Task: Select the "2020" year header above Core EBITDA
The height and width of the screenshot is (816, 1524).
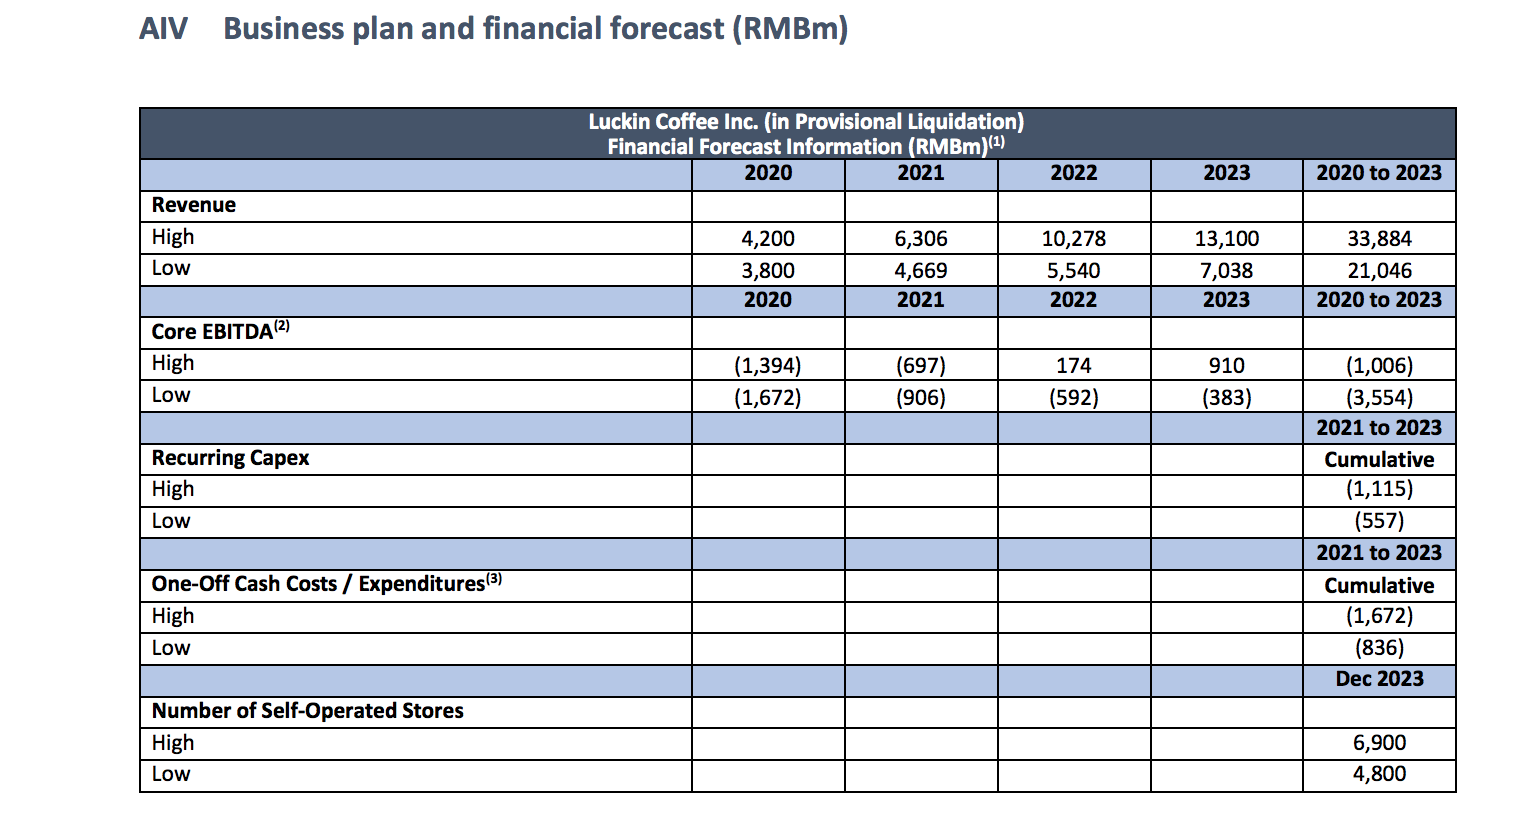Action: pyautogui.click(x=768, y=300)
